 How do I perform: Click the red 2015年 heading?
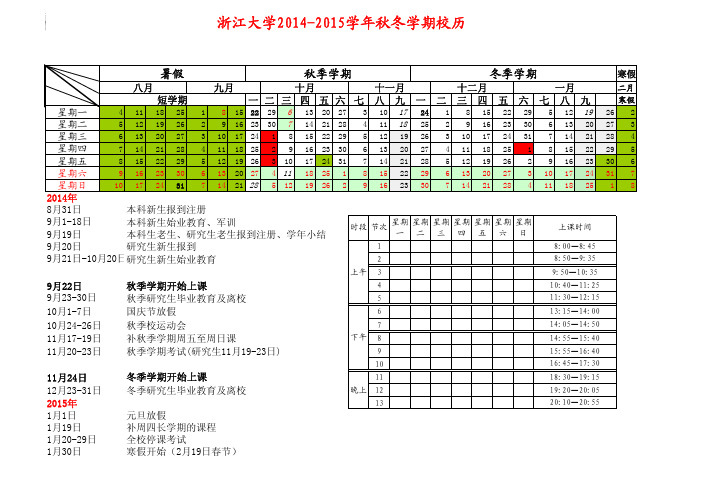tap(62, 403)
